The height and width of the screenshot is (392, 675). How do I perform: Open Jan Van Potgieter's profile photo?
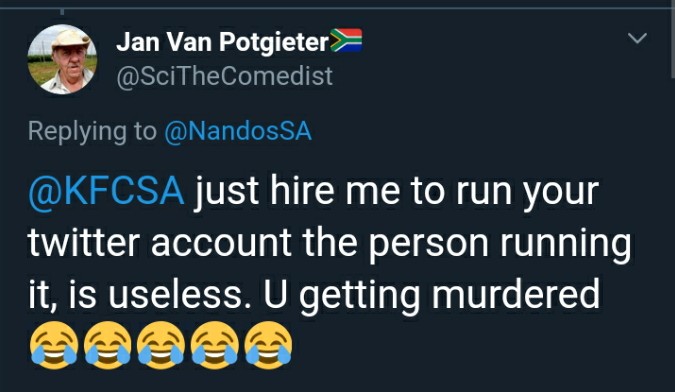coord(62,59)
